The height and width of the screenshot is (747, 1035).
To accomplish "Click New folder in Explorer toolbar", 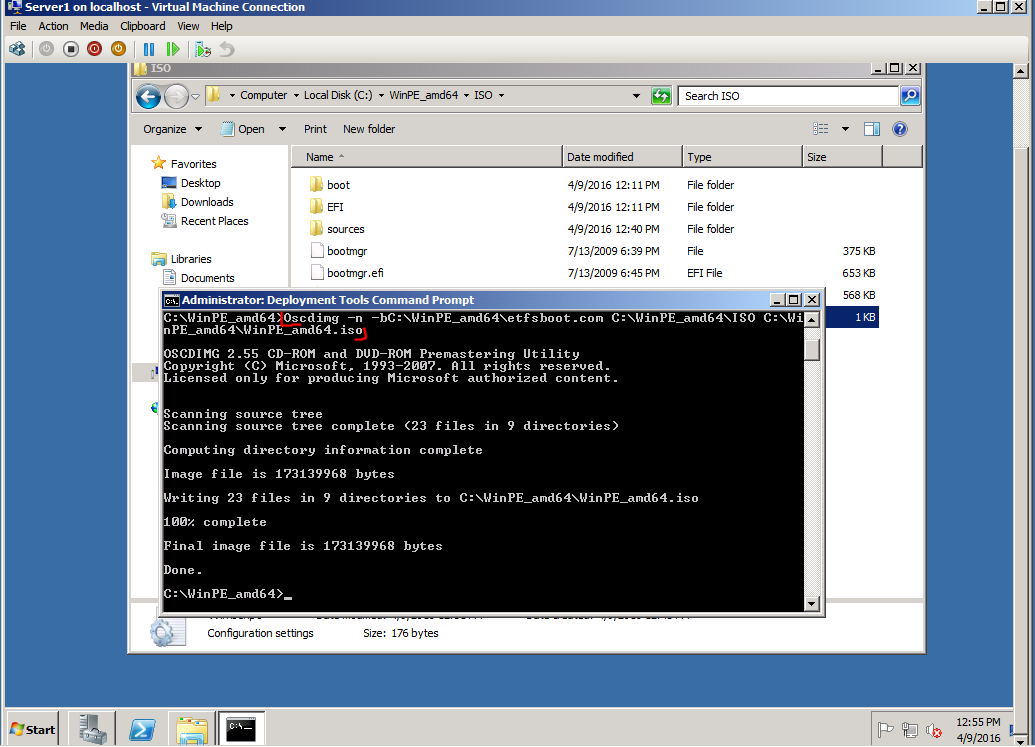I will pos(369,129).
